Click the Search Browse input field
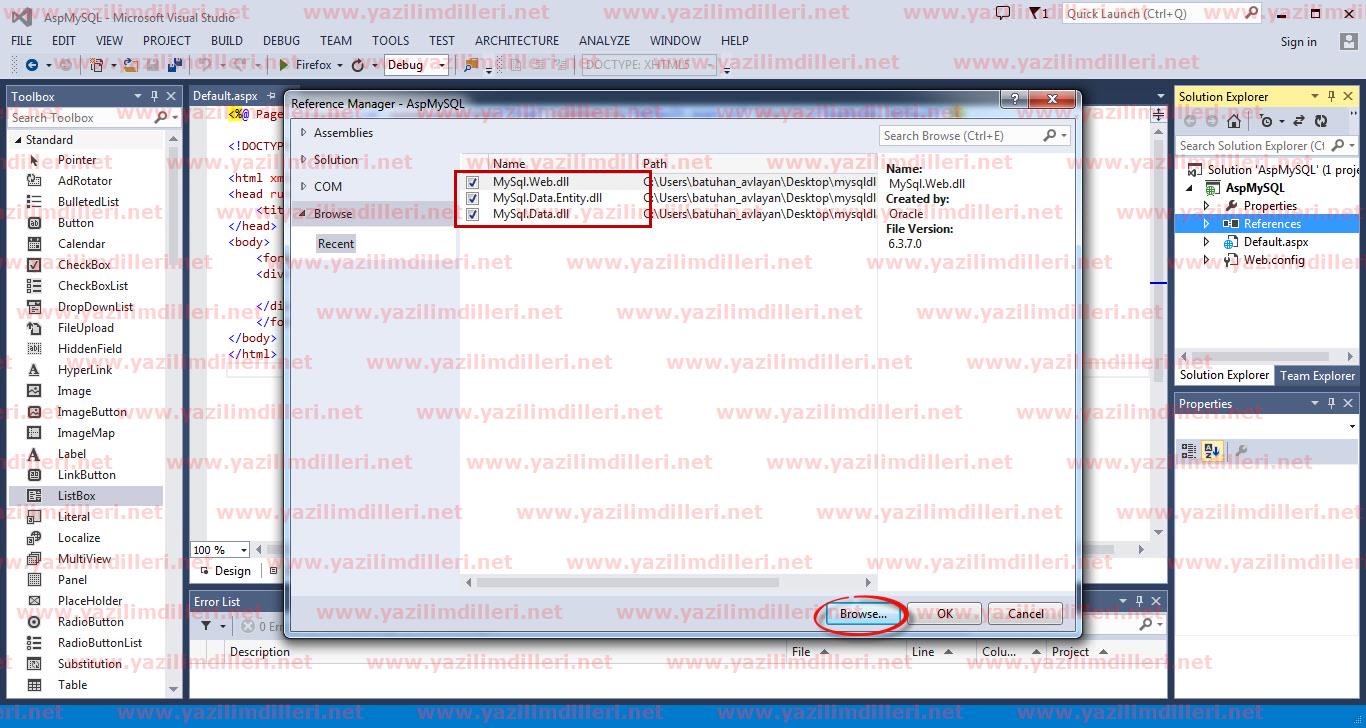This screenshot has height=728, width=1366. tap(975, 136)
